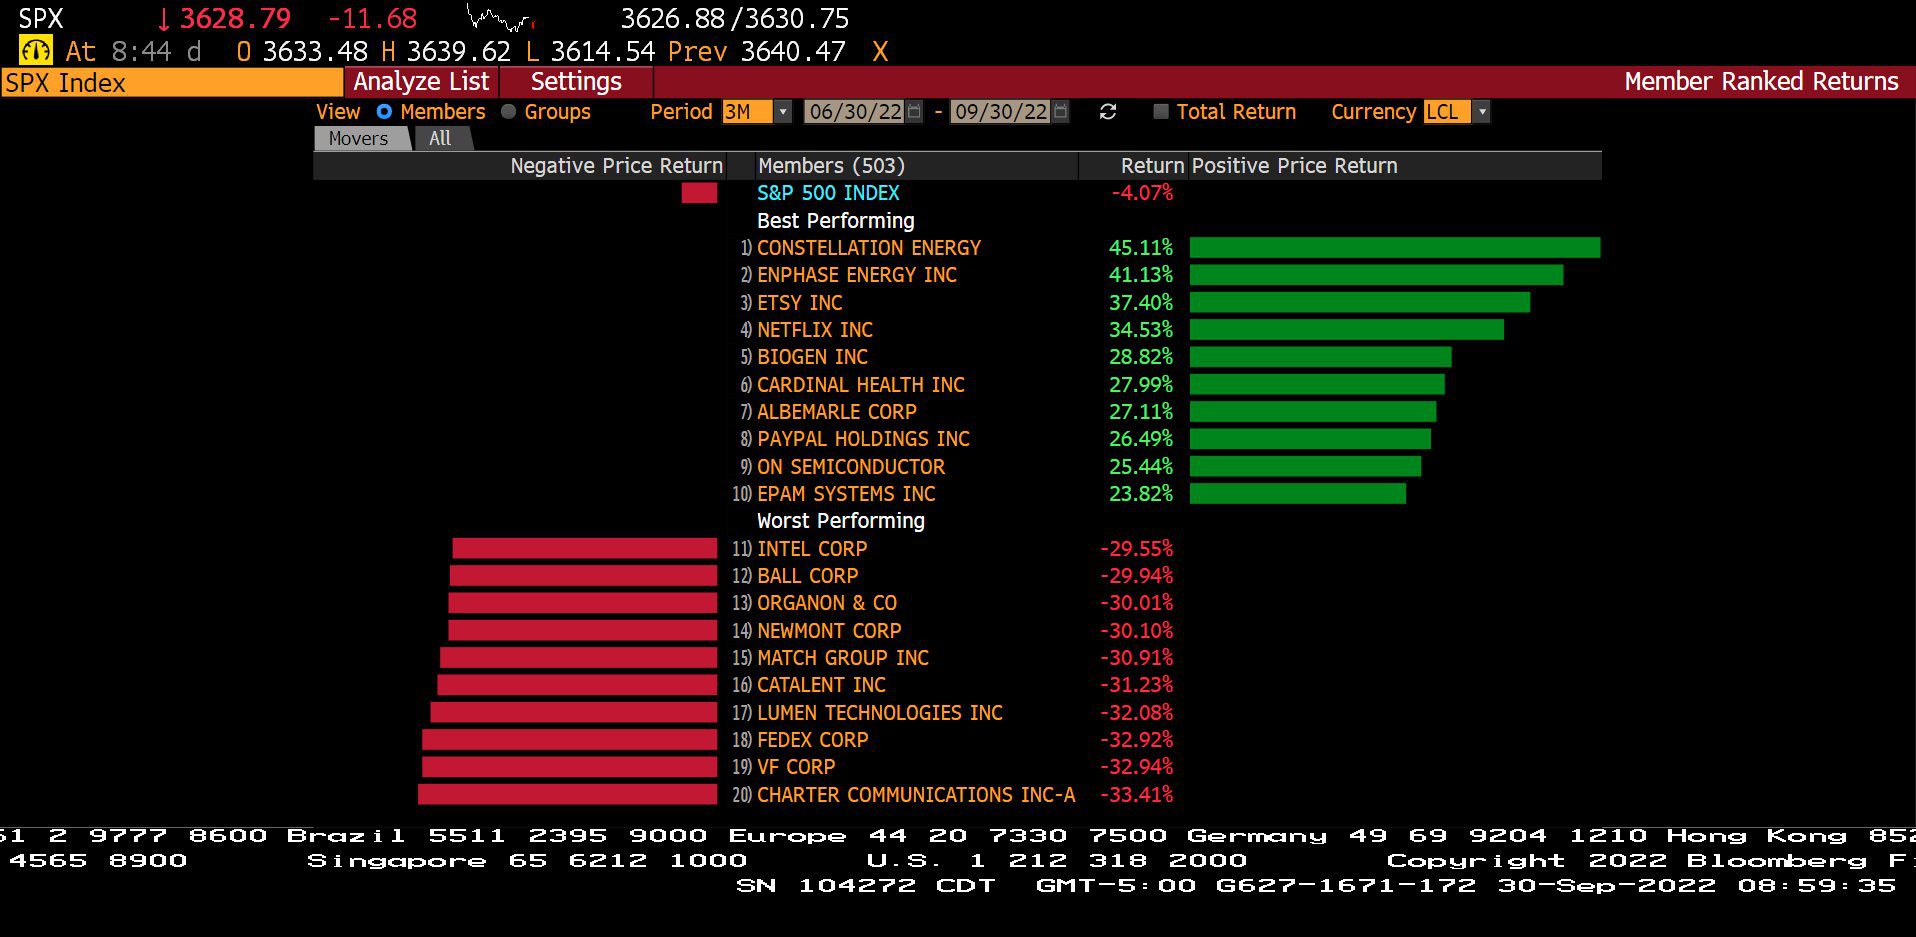Open ENPHASE ENERGY INC member row

click(856, 275)
